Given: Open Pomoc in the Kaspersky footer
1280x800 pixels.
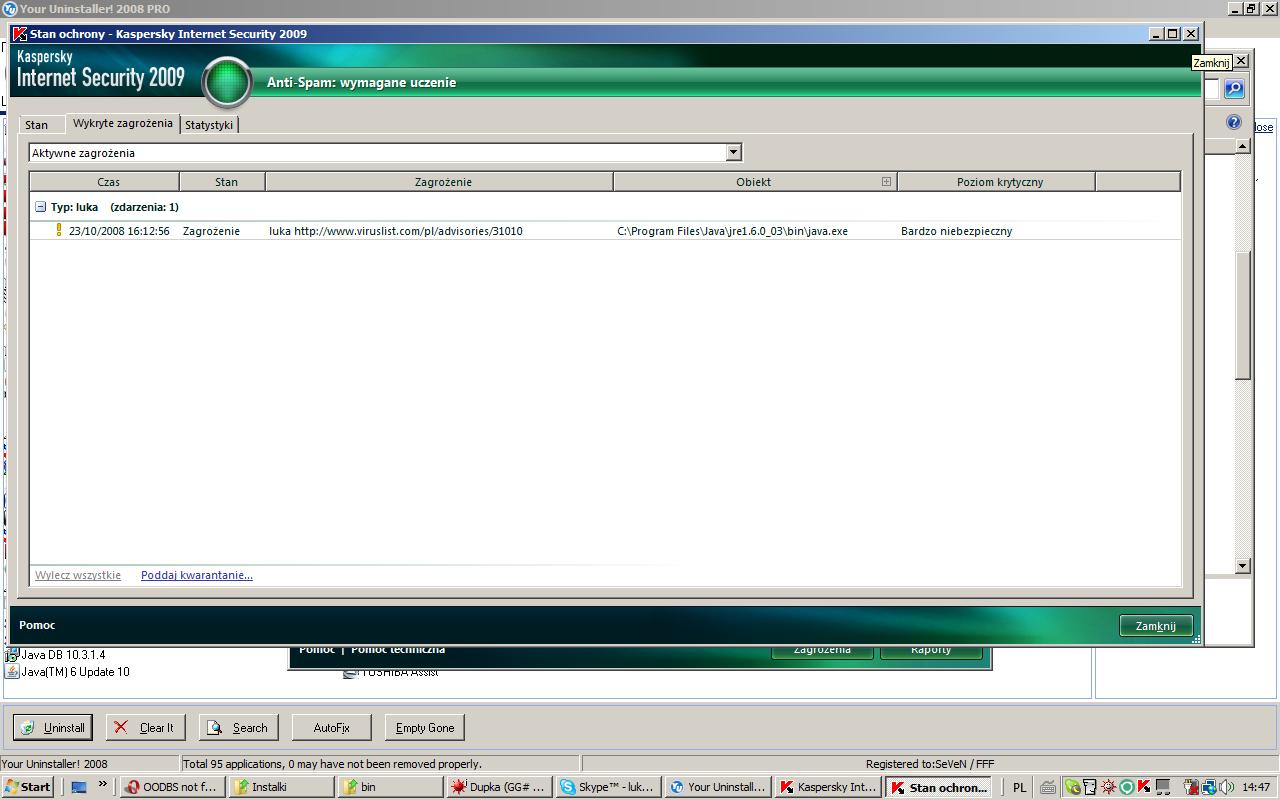Looking at the screenshot, I should [x=37, y=625].
